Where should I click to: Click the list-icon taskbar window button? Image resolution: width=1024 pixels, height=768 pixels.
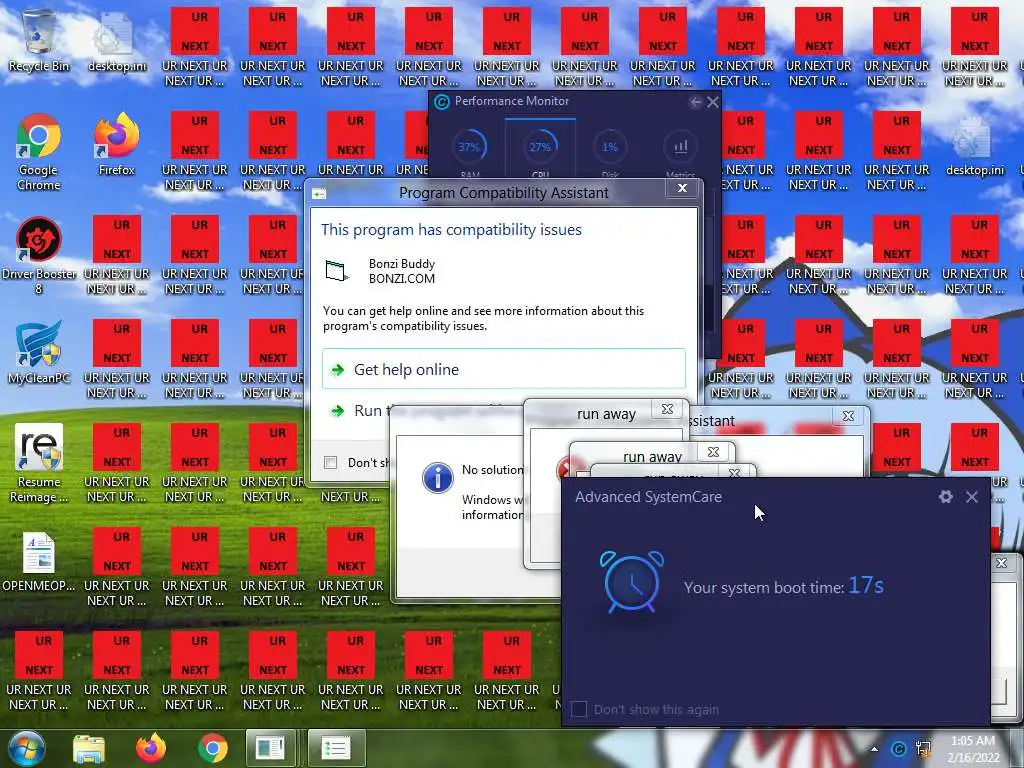pos(336,748)
